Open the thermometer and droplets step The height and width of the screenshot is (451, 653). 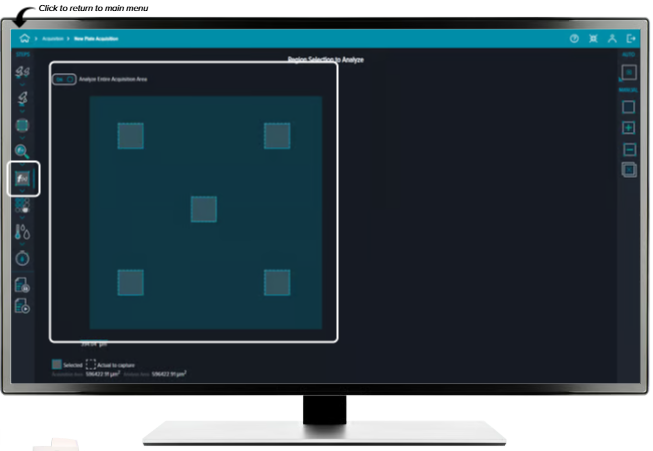(x=22, y=232)
